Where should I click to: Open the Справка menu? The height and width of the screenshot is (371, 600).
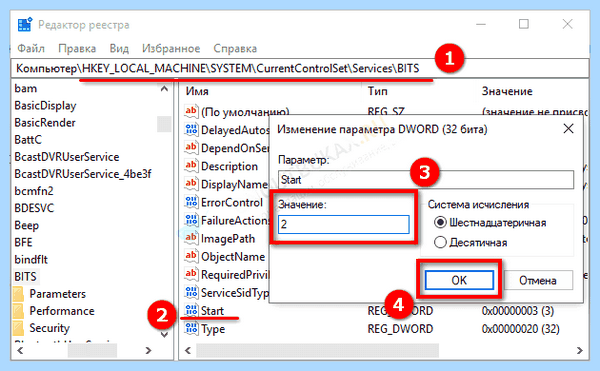[235, 49]
